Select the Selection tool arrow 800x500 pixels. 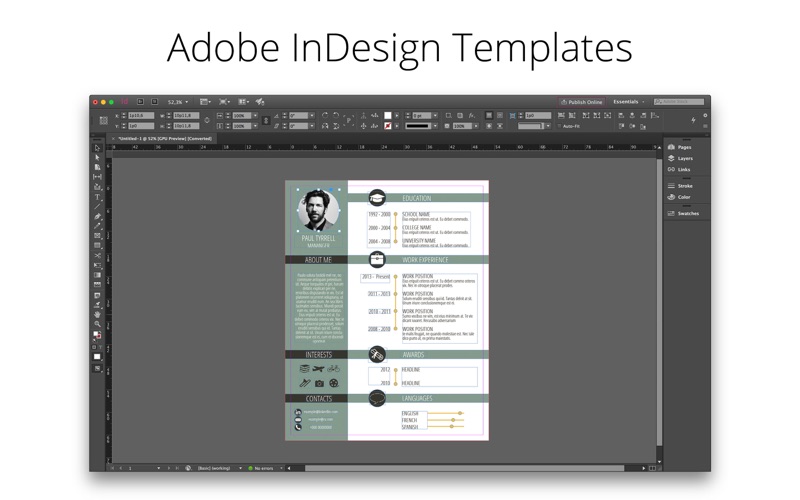[x=97, y=148]
